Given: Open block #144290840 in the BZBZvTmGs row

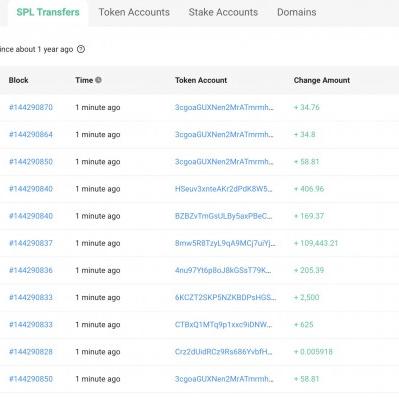Looking at the screenshot, I should click(31, 216).
